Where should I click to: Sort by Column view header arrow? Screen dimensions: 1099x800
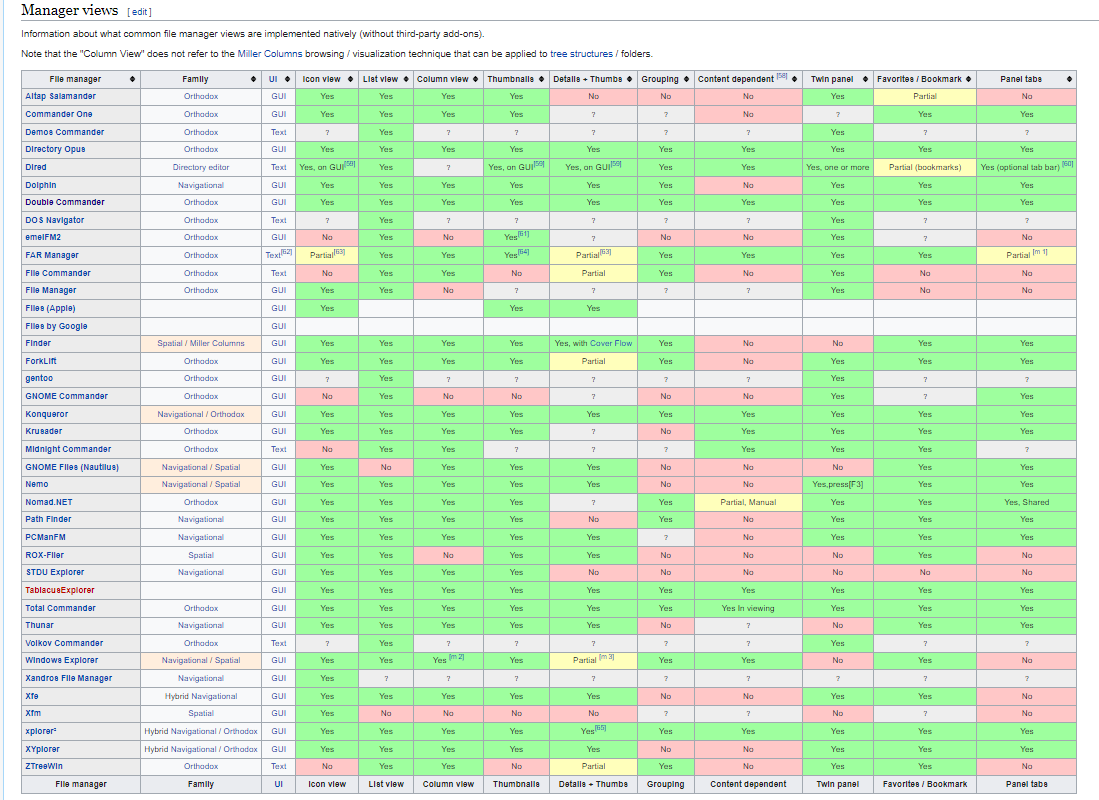tap(475, 79)
